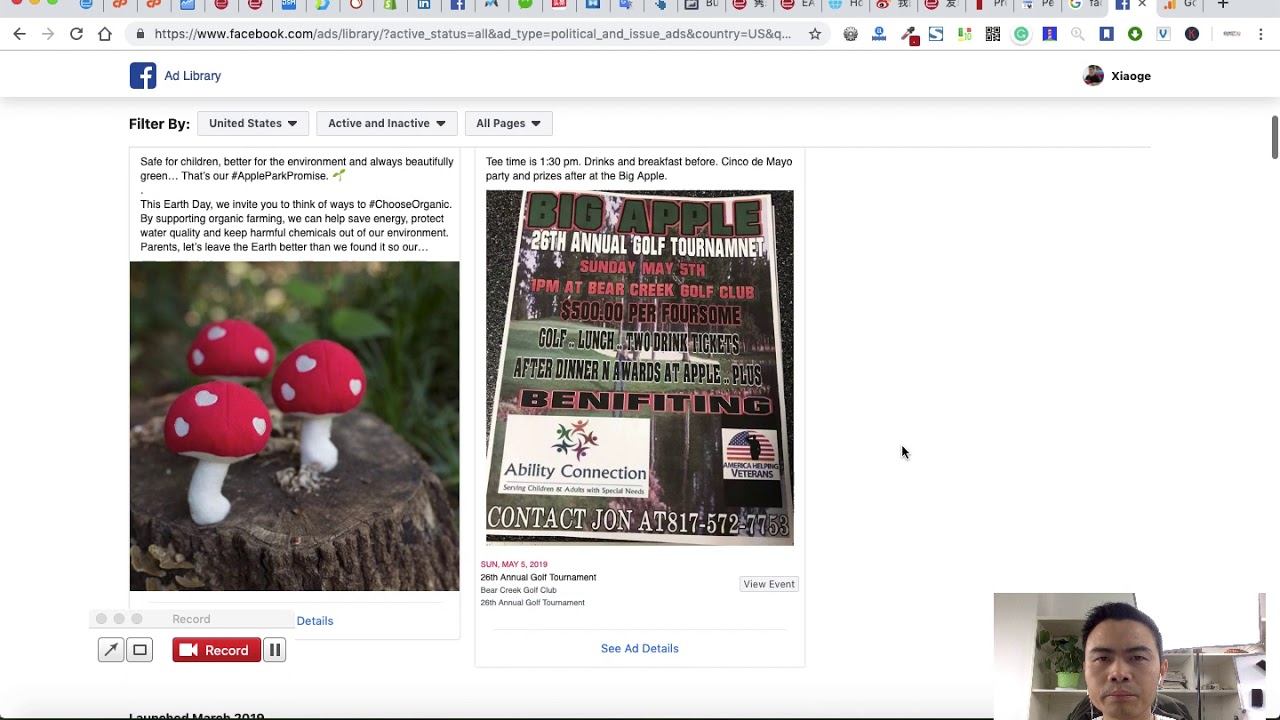Expand the Active and Inactive filter
The height and width of the screenshot is (720, 1280).
[387, 123]
